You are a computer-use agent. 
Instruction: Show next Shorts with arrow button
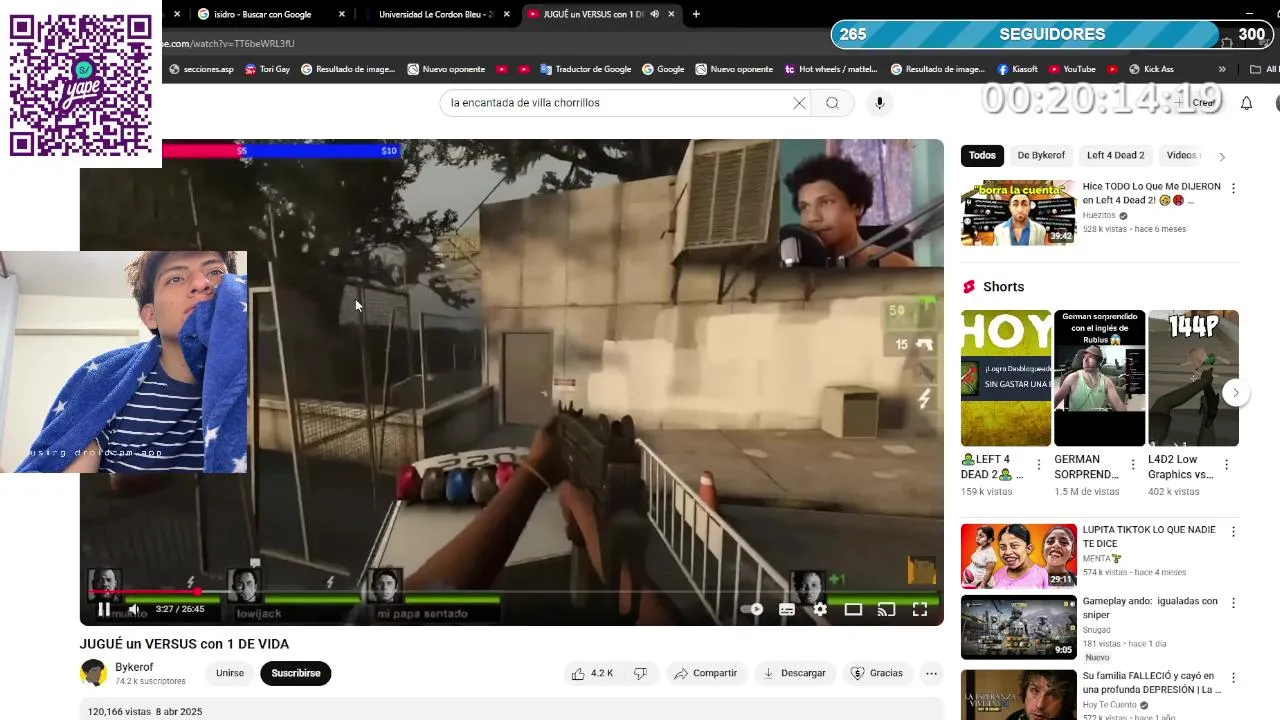point(1235,392)
